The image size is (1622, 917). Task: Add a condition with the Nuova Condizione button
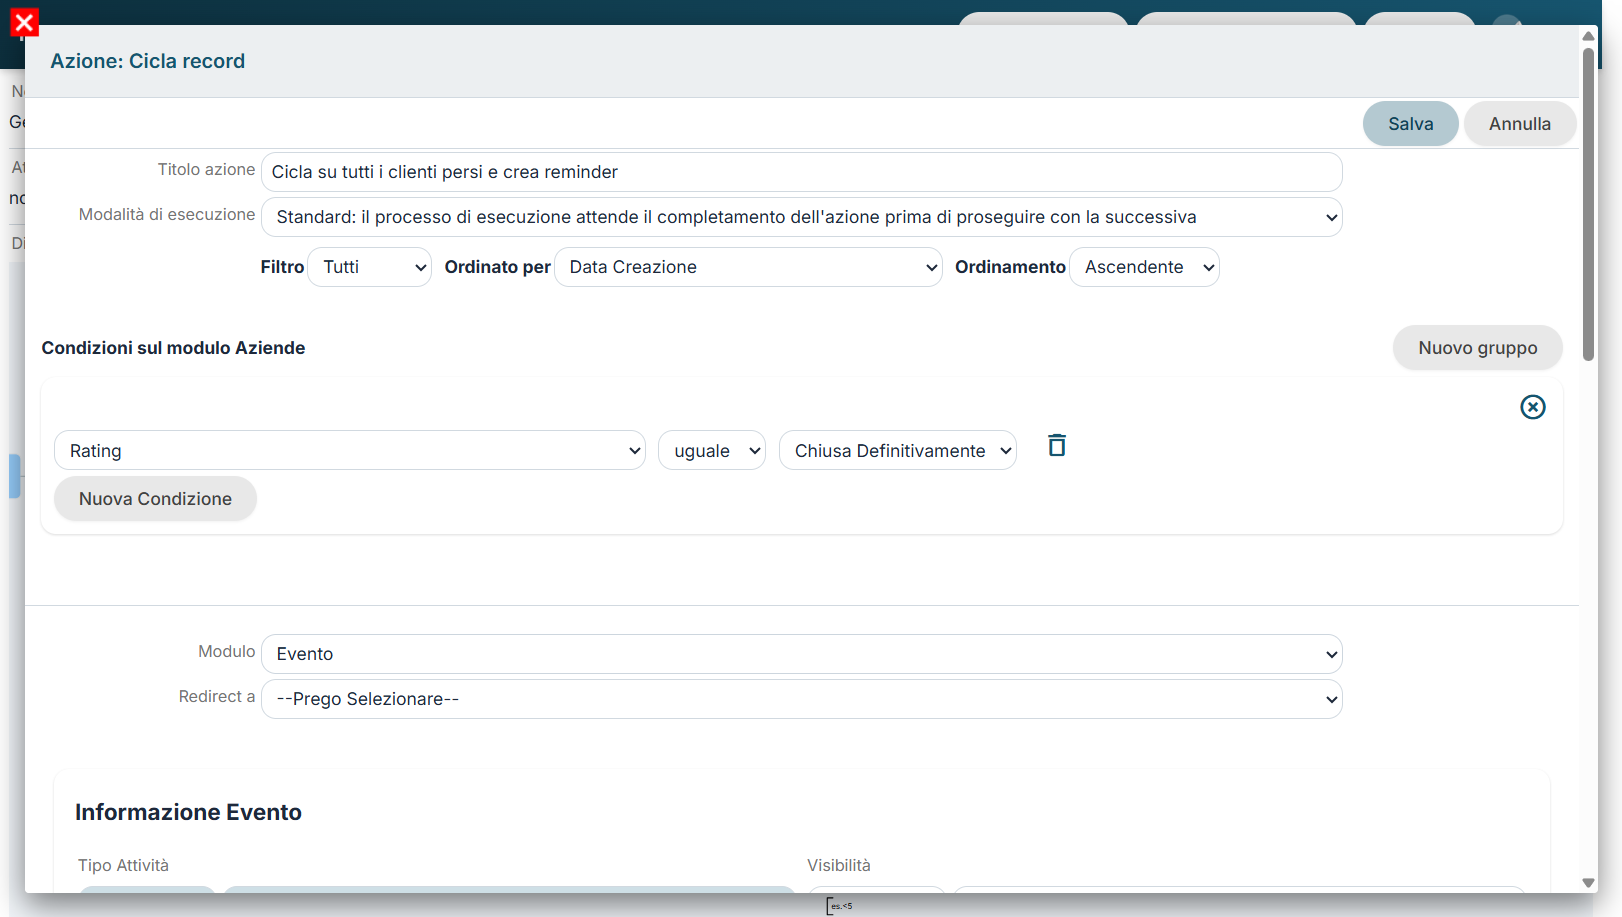[x=155, y=499]
